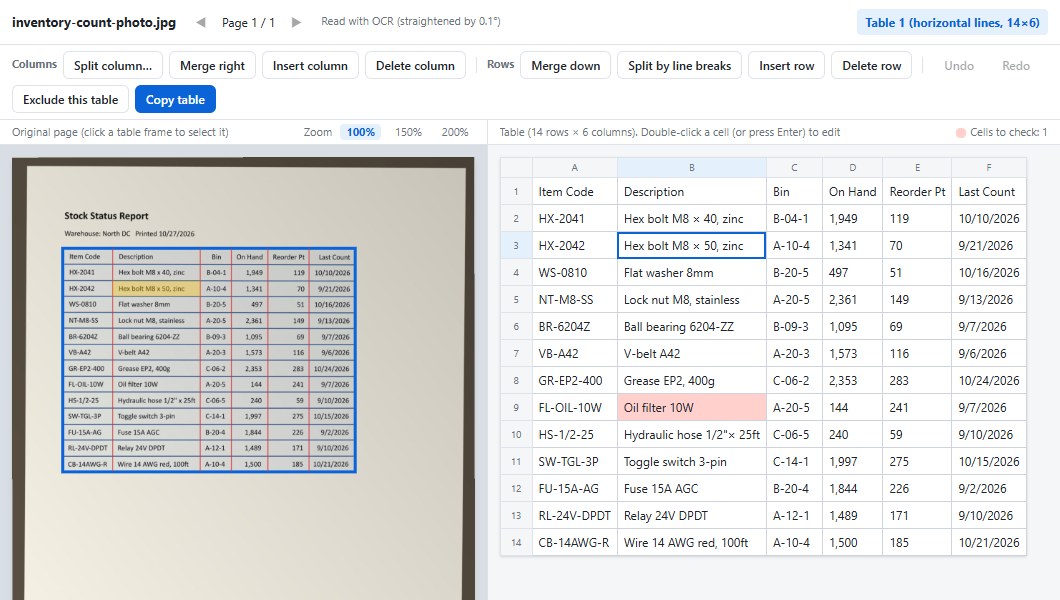The height and width of the screenshot is (600, 1060).
Task: Click cell 'Fuse 15A AGC'
Action: tap(692, 489)
